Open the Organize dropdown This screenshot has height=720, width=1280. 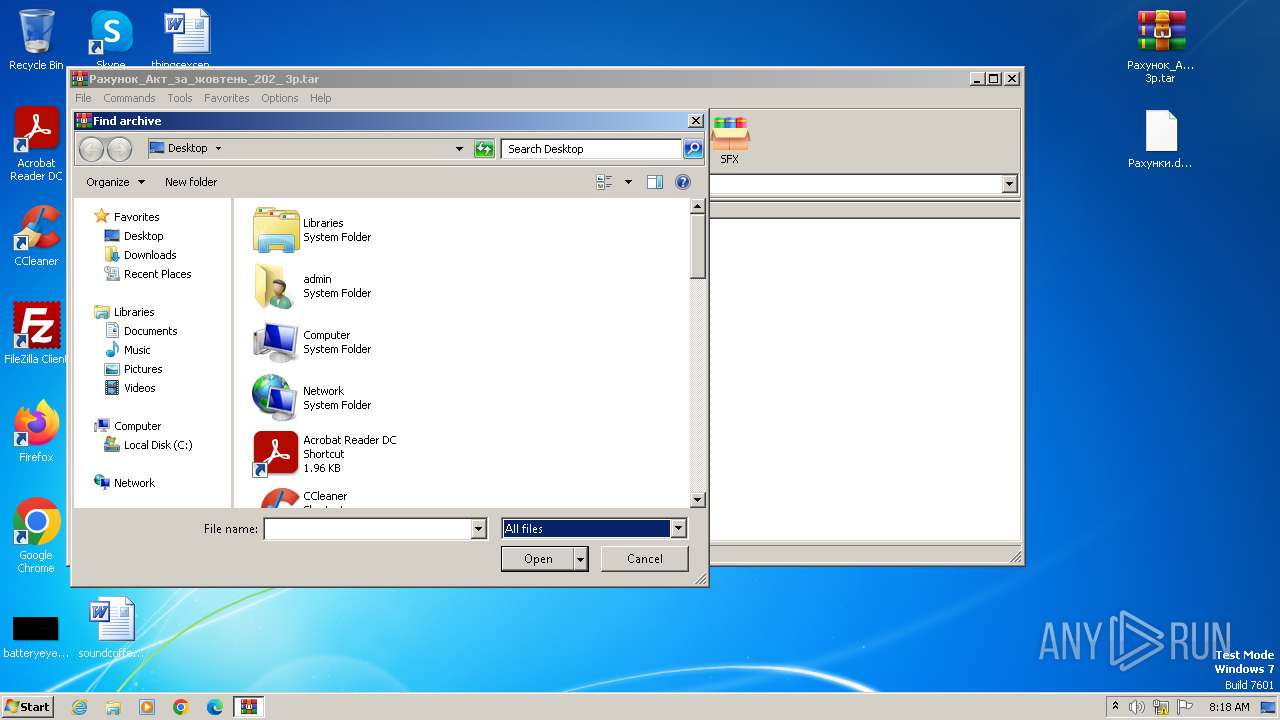115,182
